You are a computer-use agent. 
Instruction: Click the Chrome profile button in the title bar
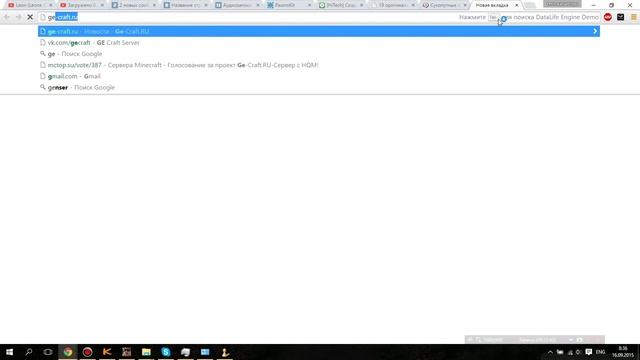click(x=562, y=4)
